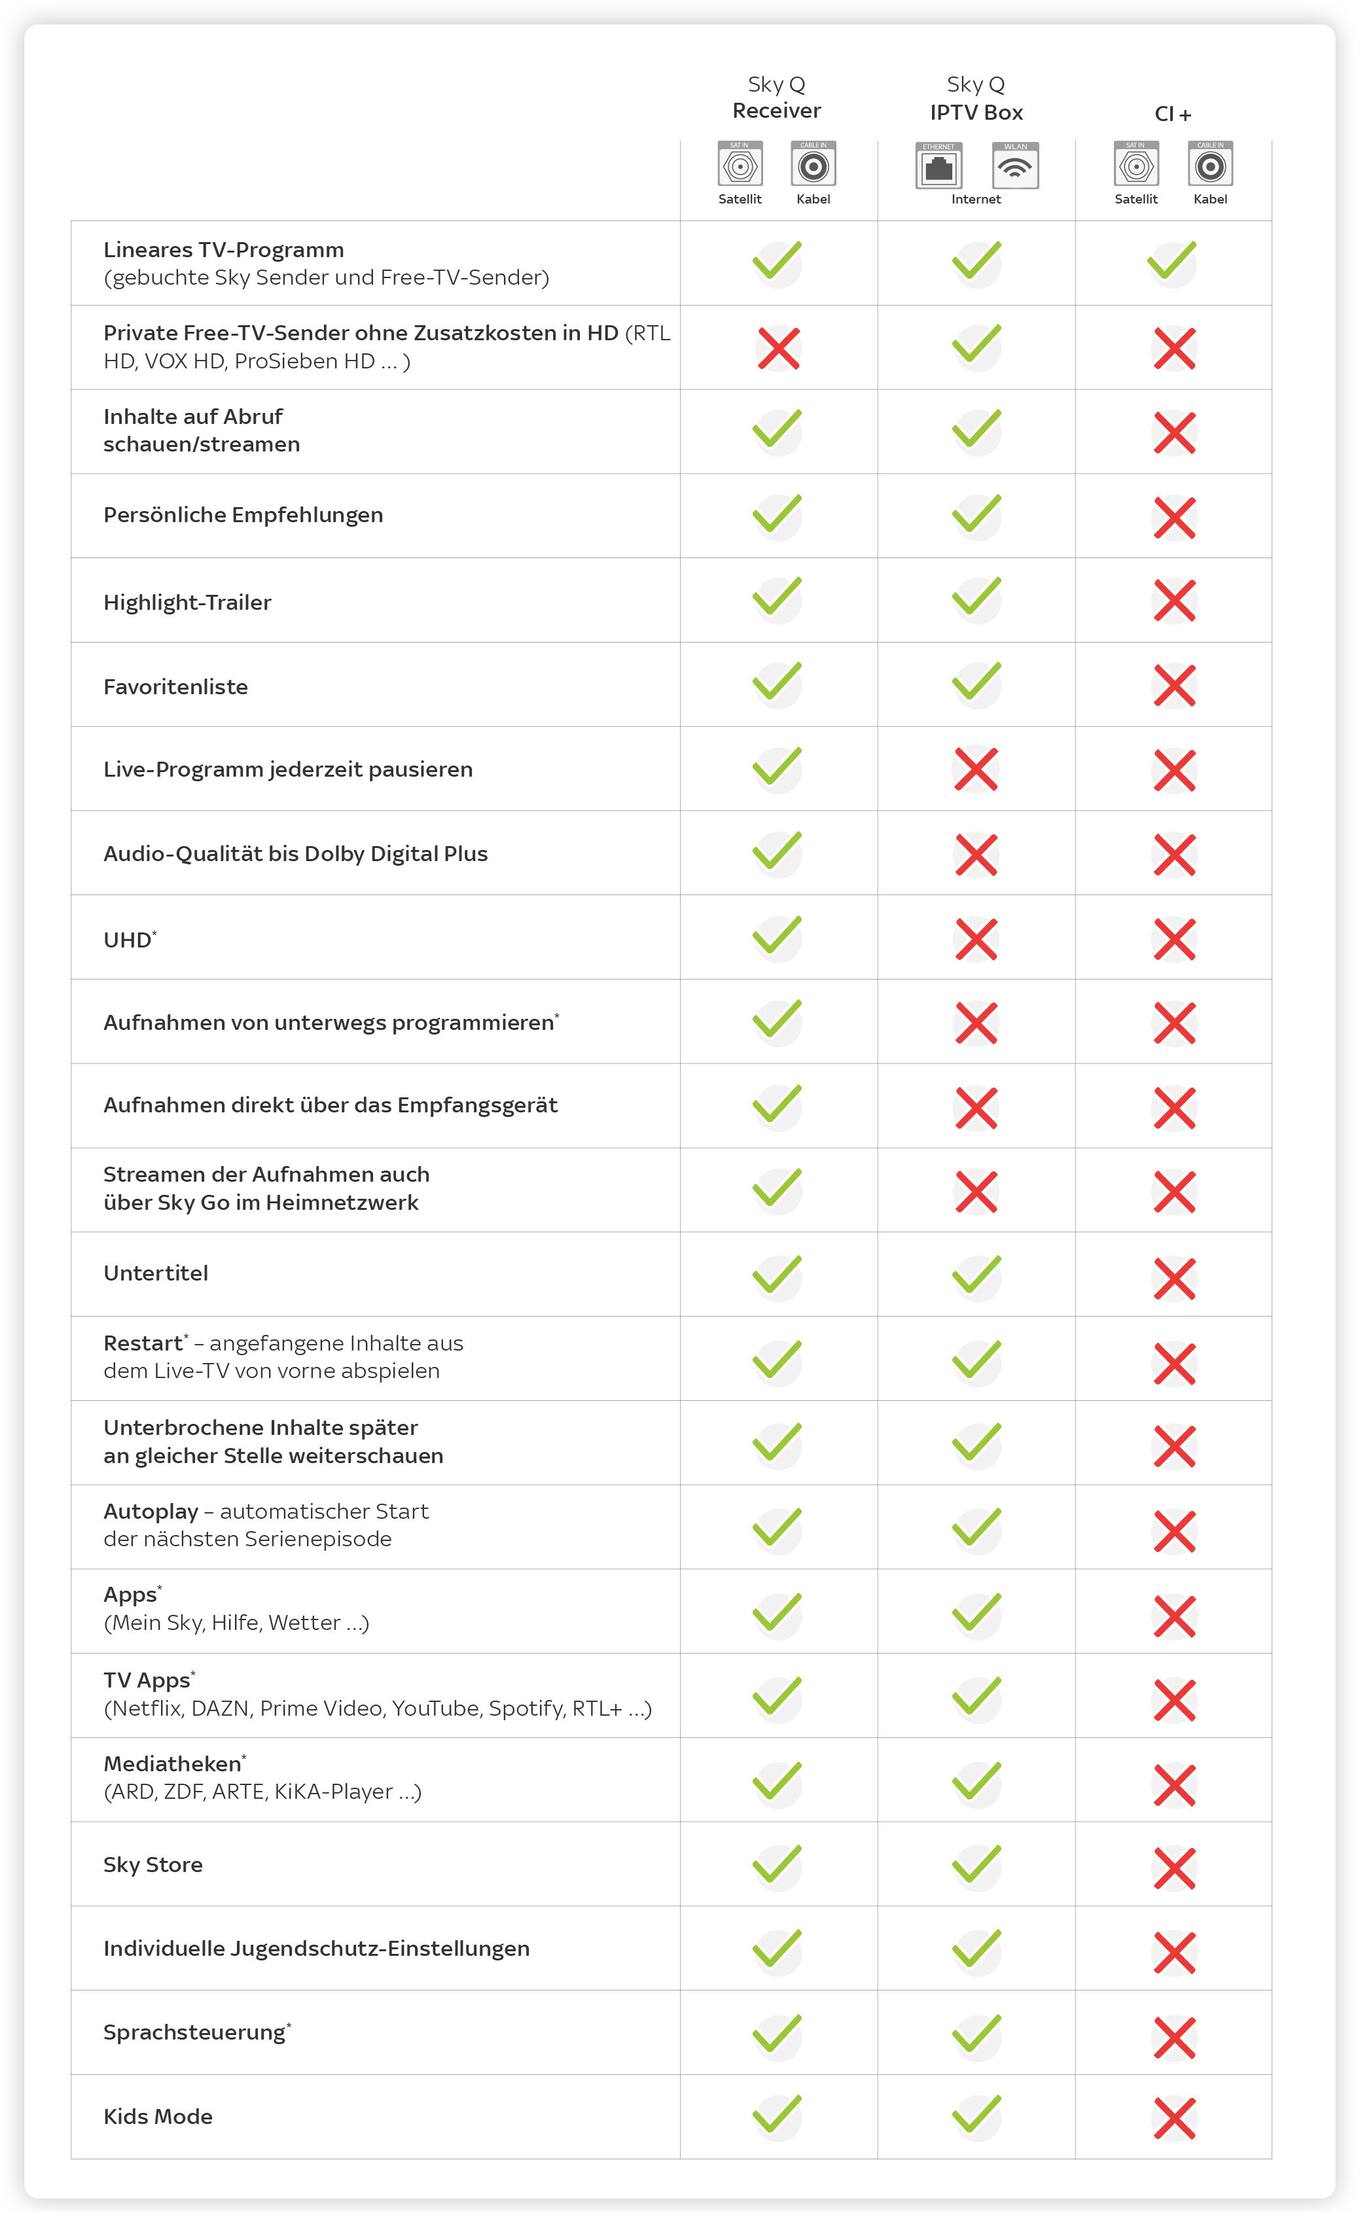Click the Kabel icon under CI+
The width and height of the screenshot is (1360, 2230).
[x=1210, y=166]
